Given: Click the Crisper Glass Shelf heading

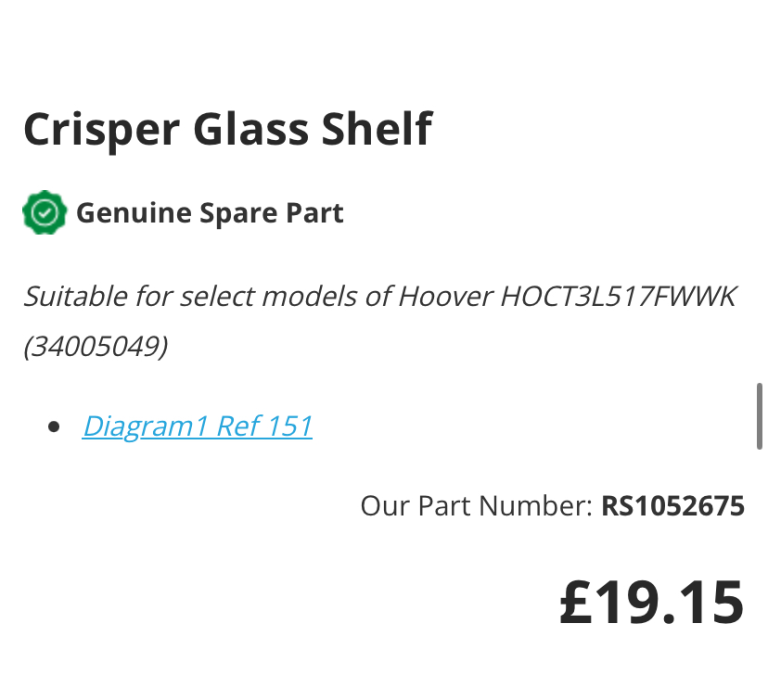Looking at the screenshot, I should point(227,130).
